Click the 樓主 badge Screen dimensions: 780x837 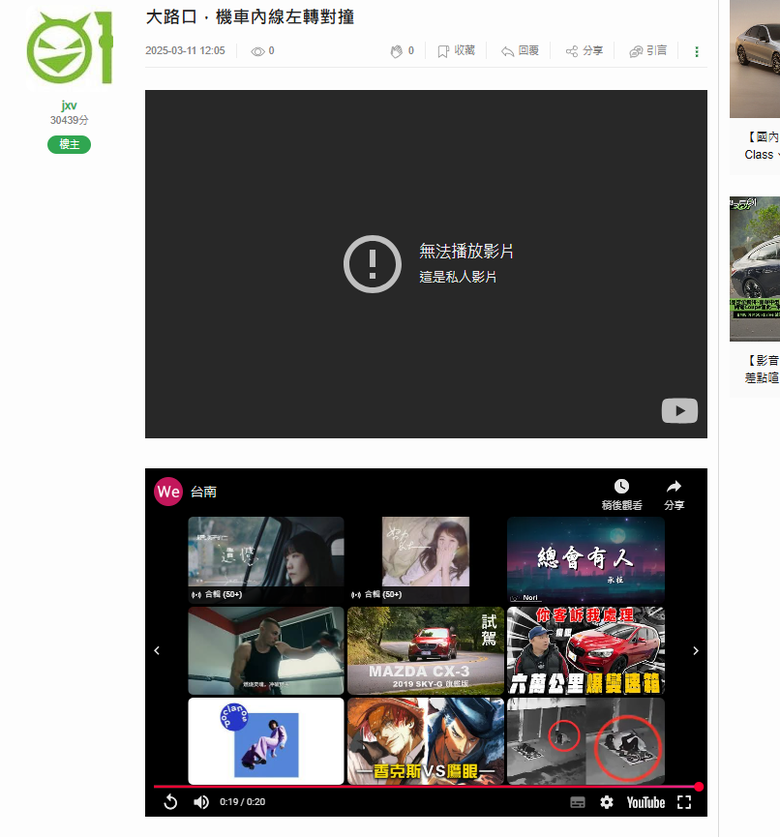69,144
